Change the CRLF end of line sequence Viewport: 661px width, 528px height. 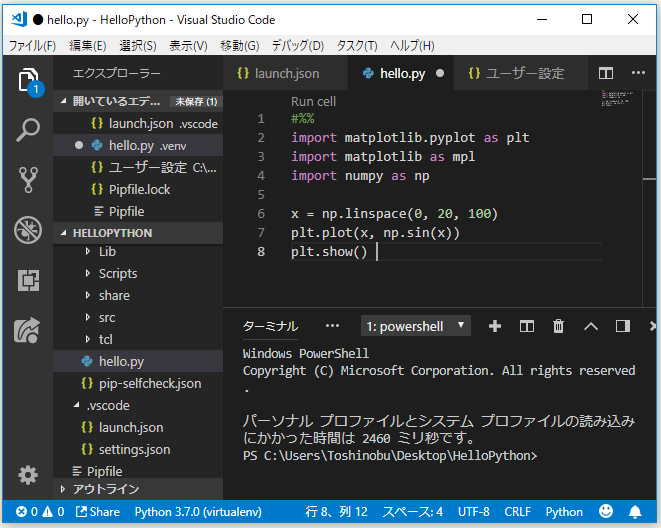coord(517,512)
